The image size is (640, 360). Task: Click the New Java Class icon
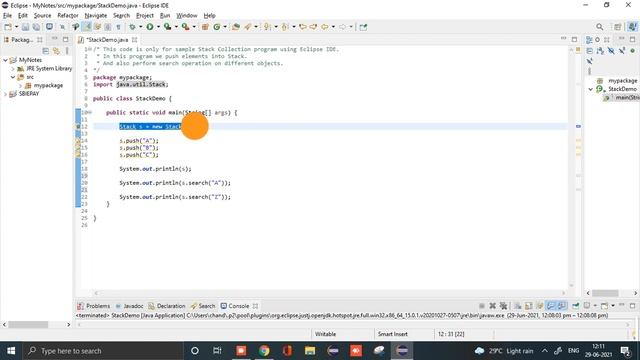coord(217,27)
